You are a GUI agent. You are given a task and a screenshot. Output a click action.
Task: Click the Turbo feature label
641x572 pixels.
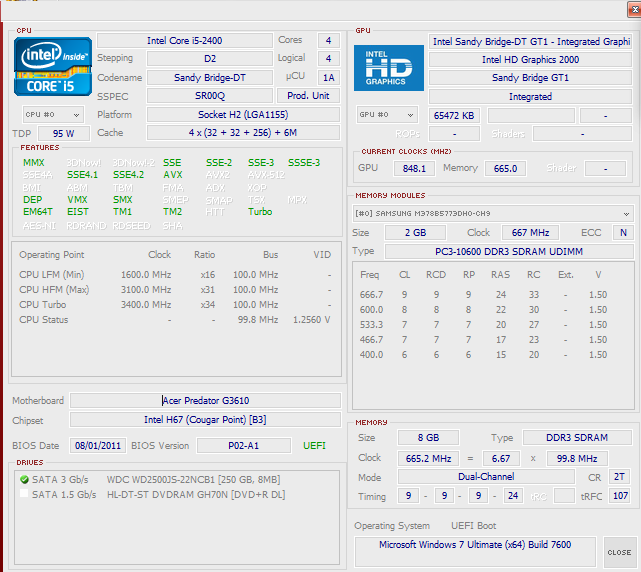pos(260,211)
